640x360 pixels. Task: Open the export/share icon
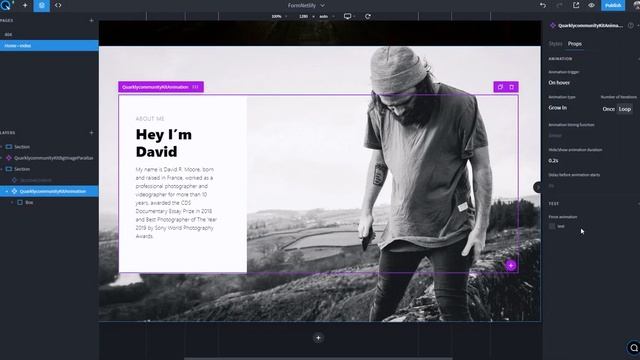576,5
